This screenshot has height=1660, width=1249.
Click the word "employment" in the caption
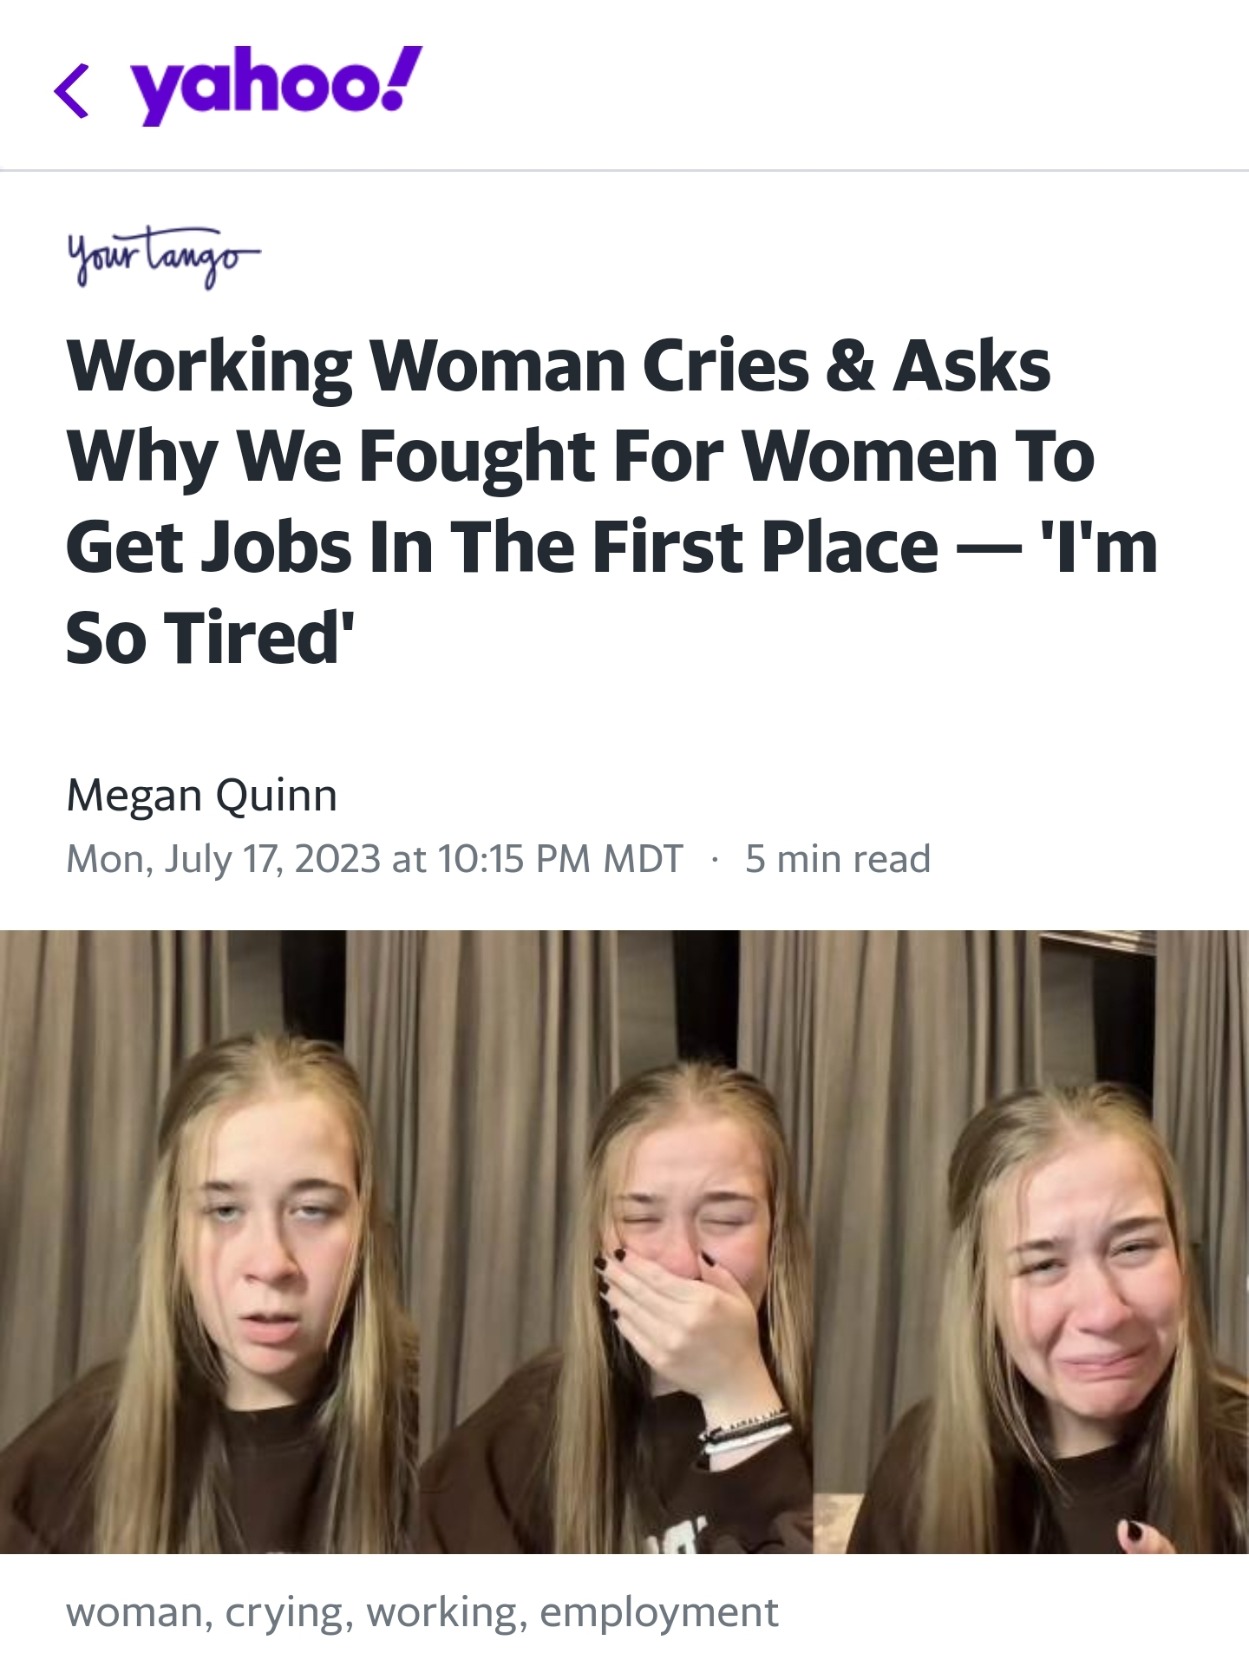(658, 1612)
